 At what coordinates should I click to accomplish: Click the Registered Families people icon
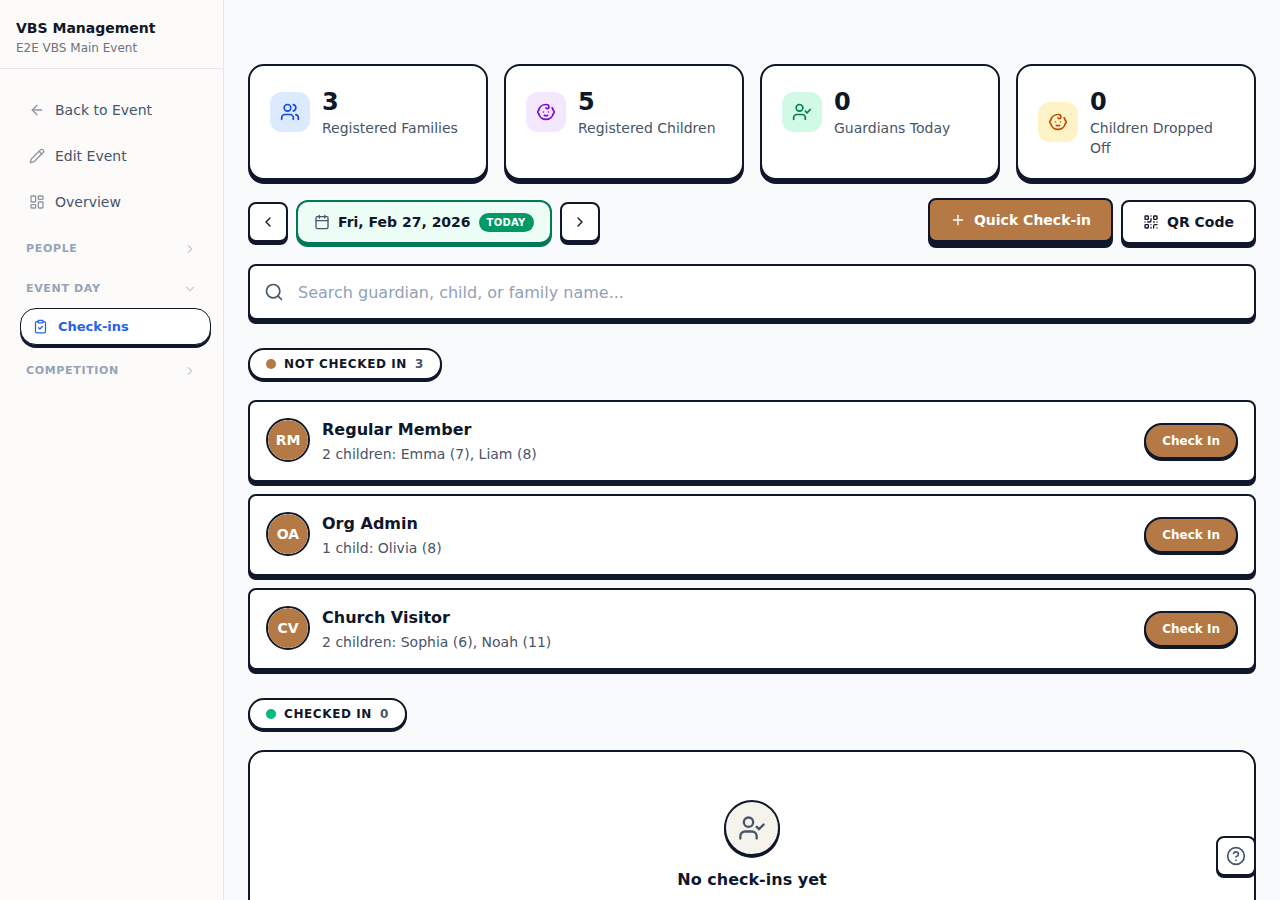pyautogui.click(x=290, y=112)
